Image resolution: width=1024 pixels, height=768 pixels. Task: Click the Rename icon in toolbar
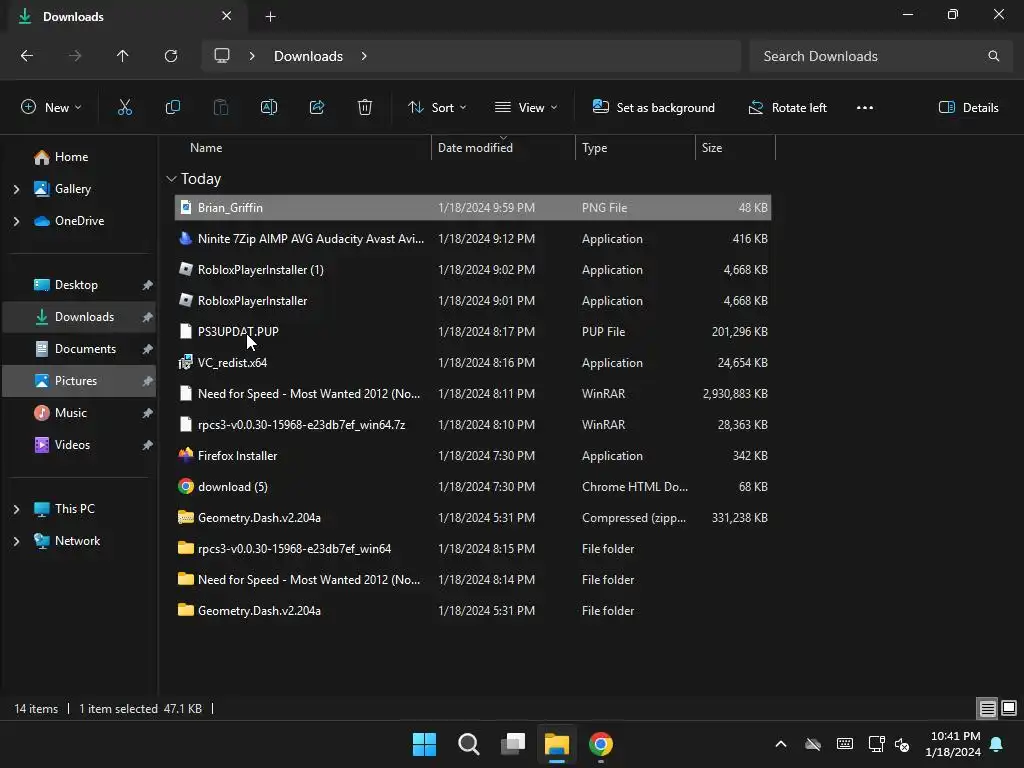(x=268, y=108)
